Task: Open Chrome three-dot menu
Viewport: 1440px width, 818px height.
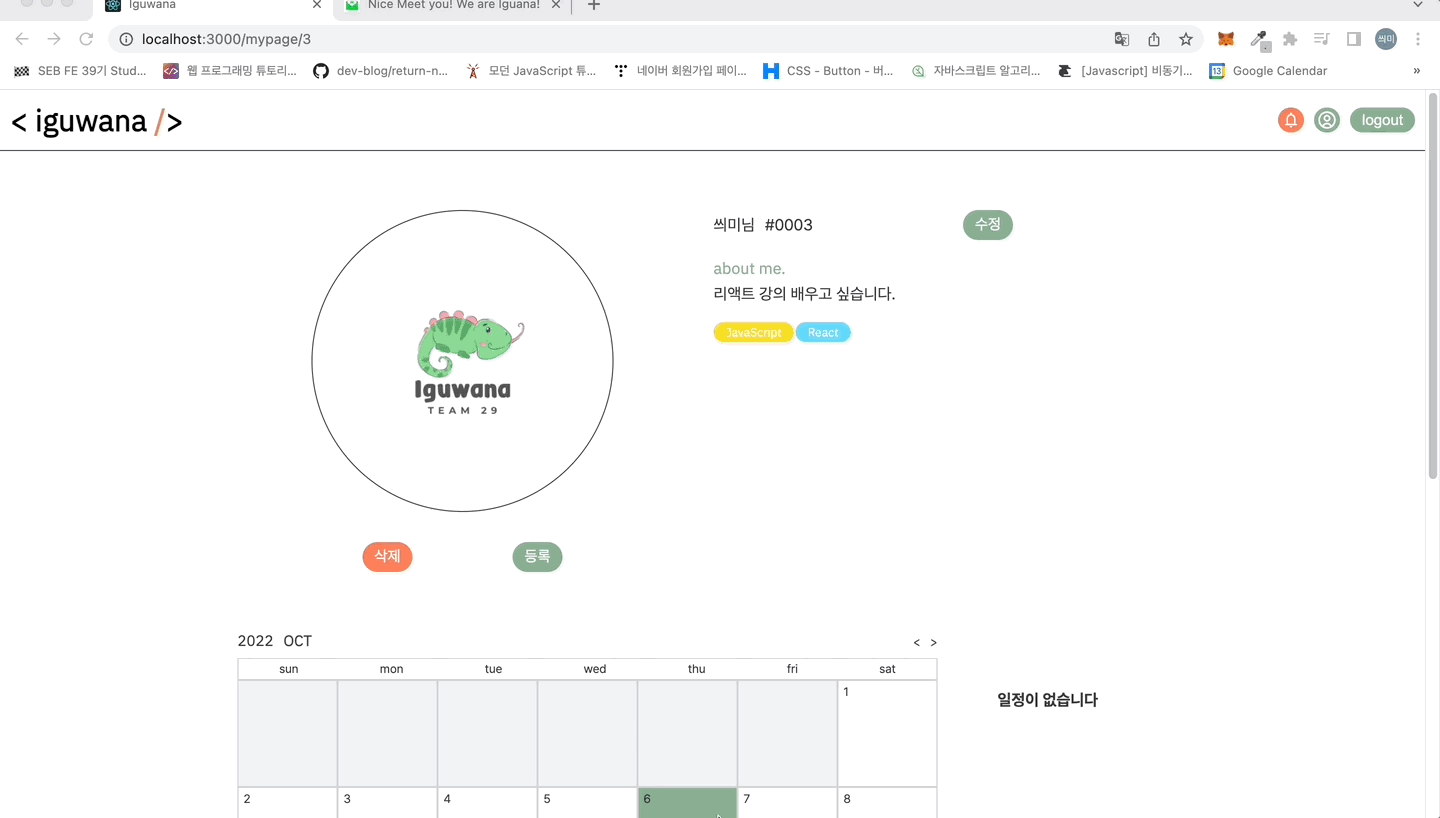Action: [x=1418, y=39]
